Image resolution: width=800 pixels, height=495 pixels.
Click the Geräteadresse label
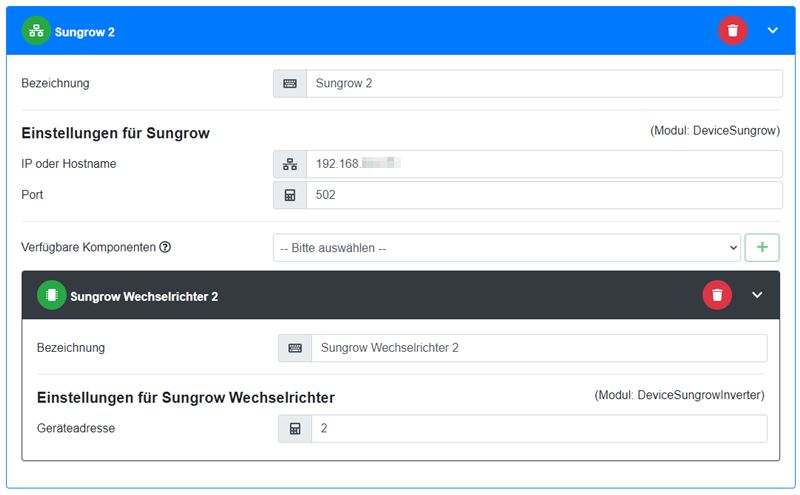tap(76, 428)
